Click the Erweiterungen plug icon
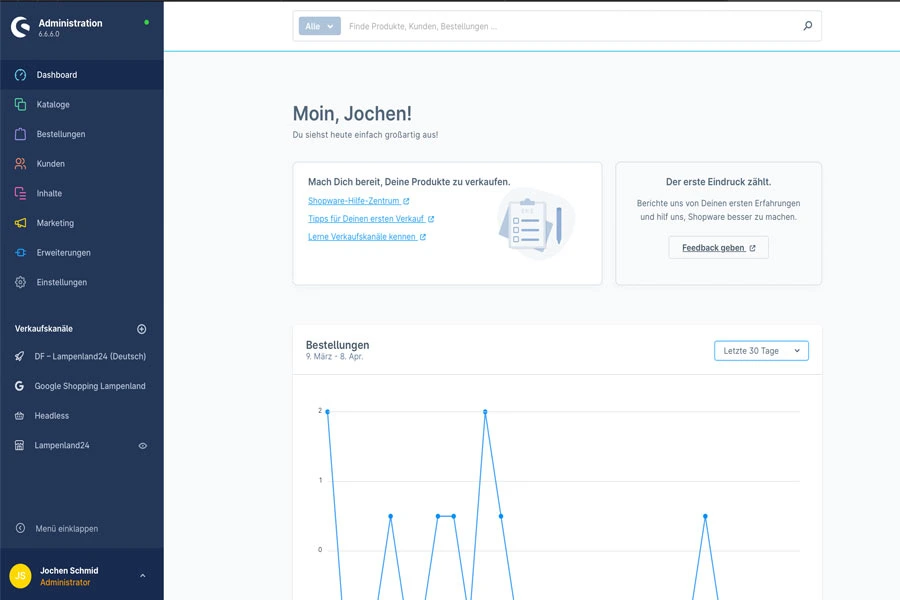900x600 pixels. 21,253
